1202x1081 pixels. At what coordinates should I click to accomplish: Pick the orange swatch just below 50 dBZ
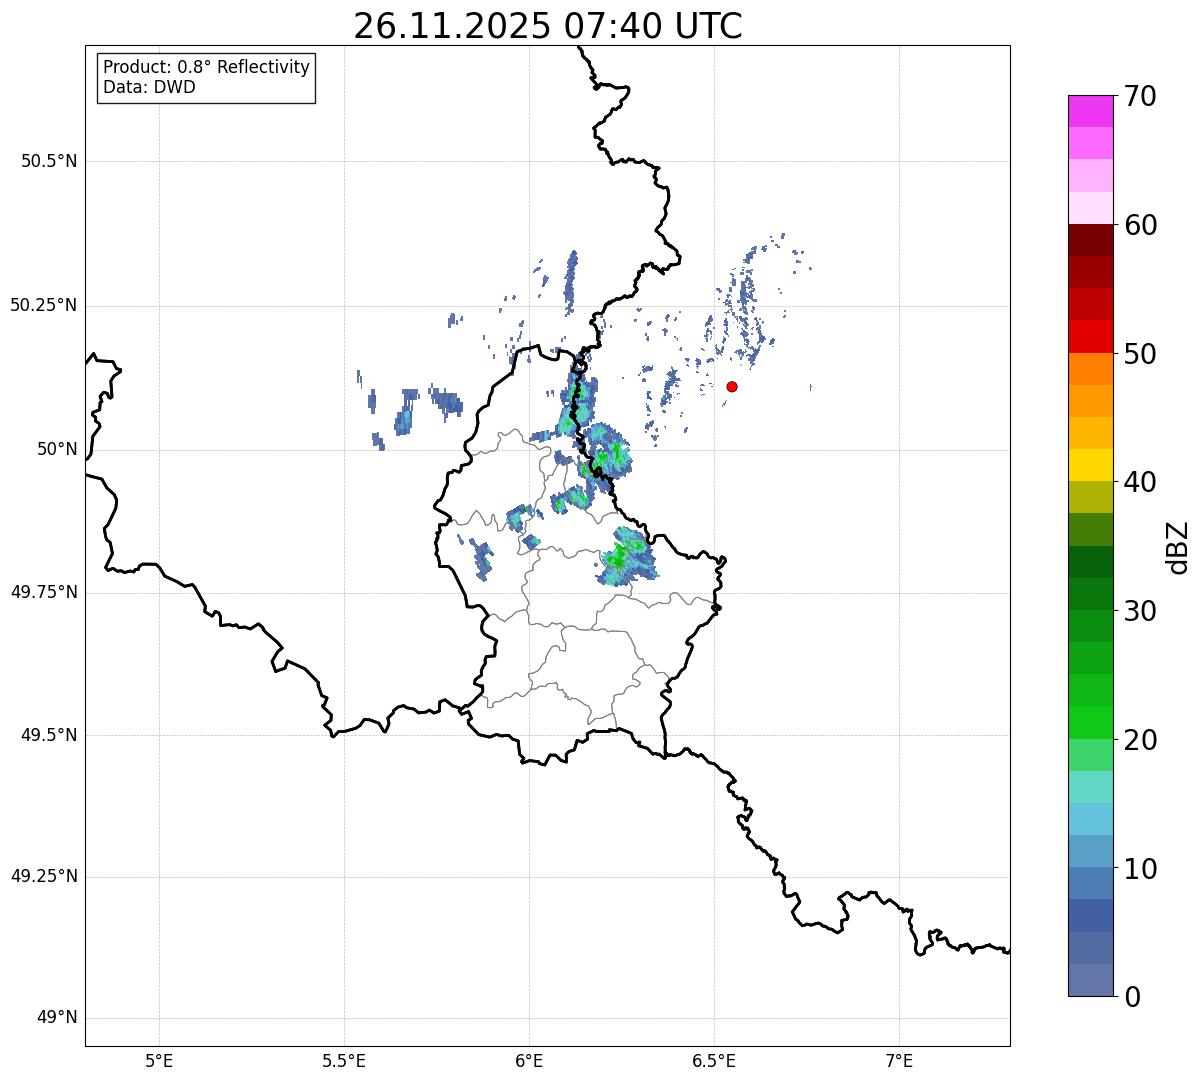pos(1090,369)
